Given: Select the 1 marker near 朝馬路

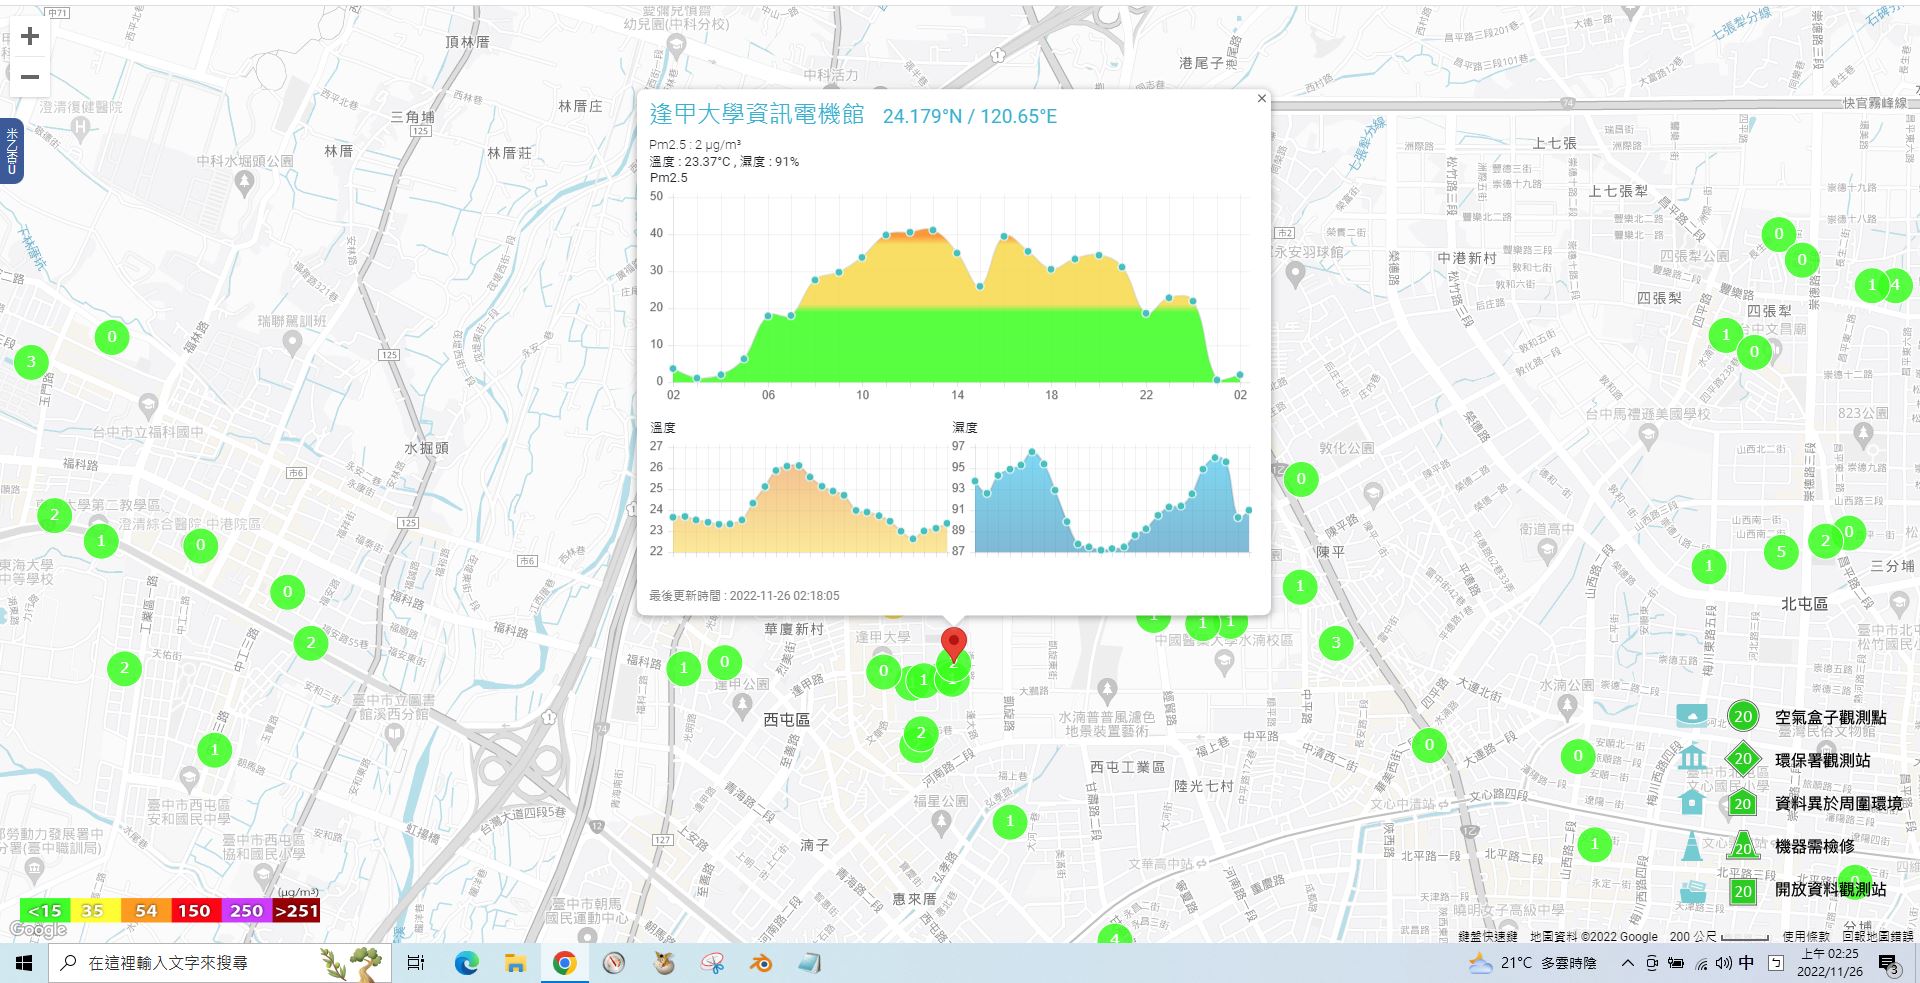Looking at the screenshot, I should coord(214,749).
